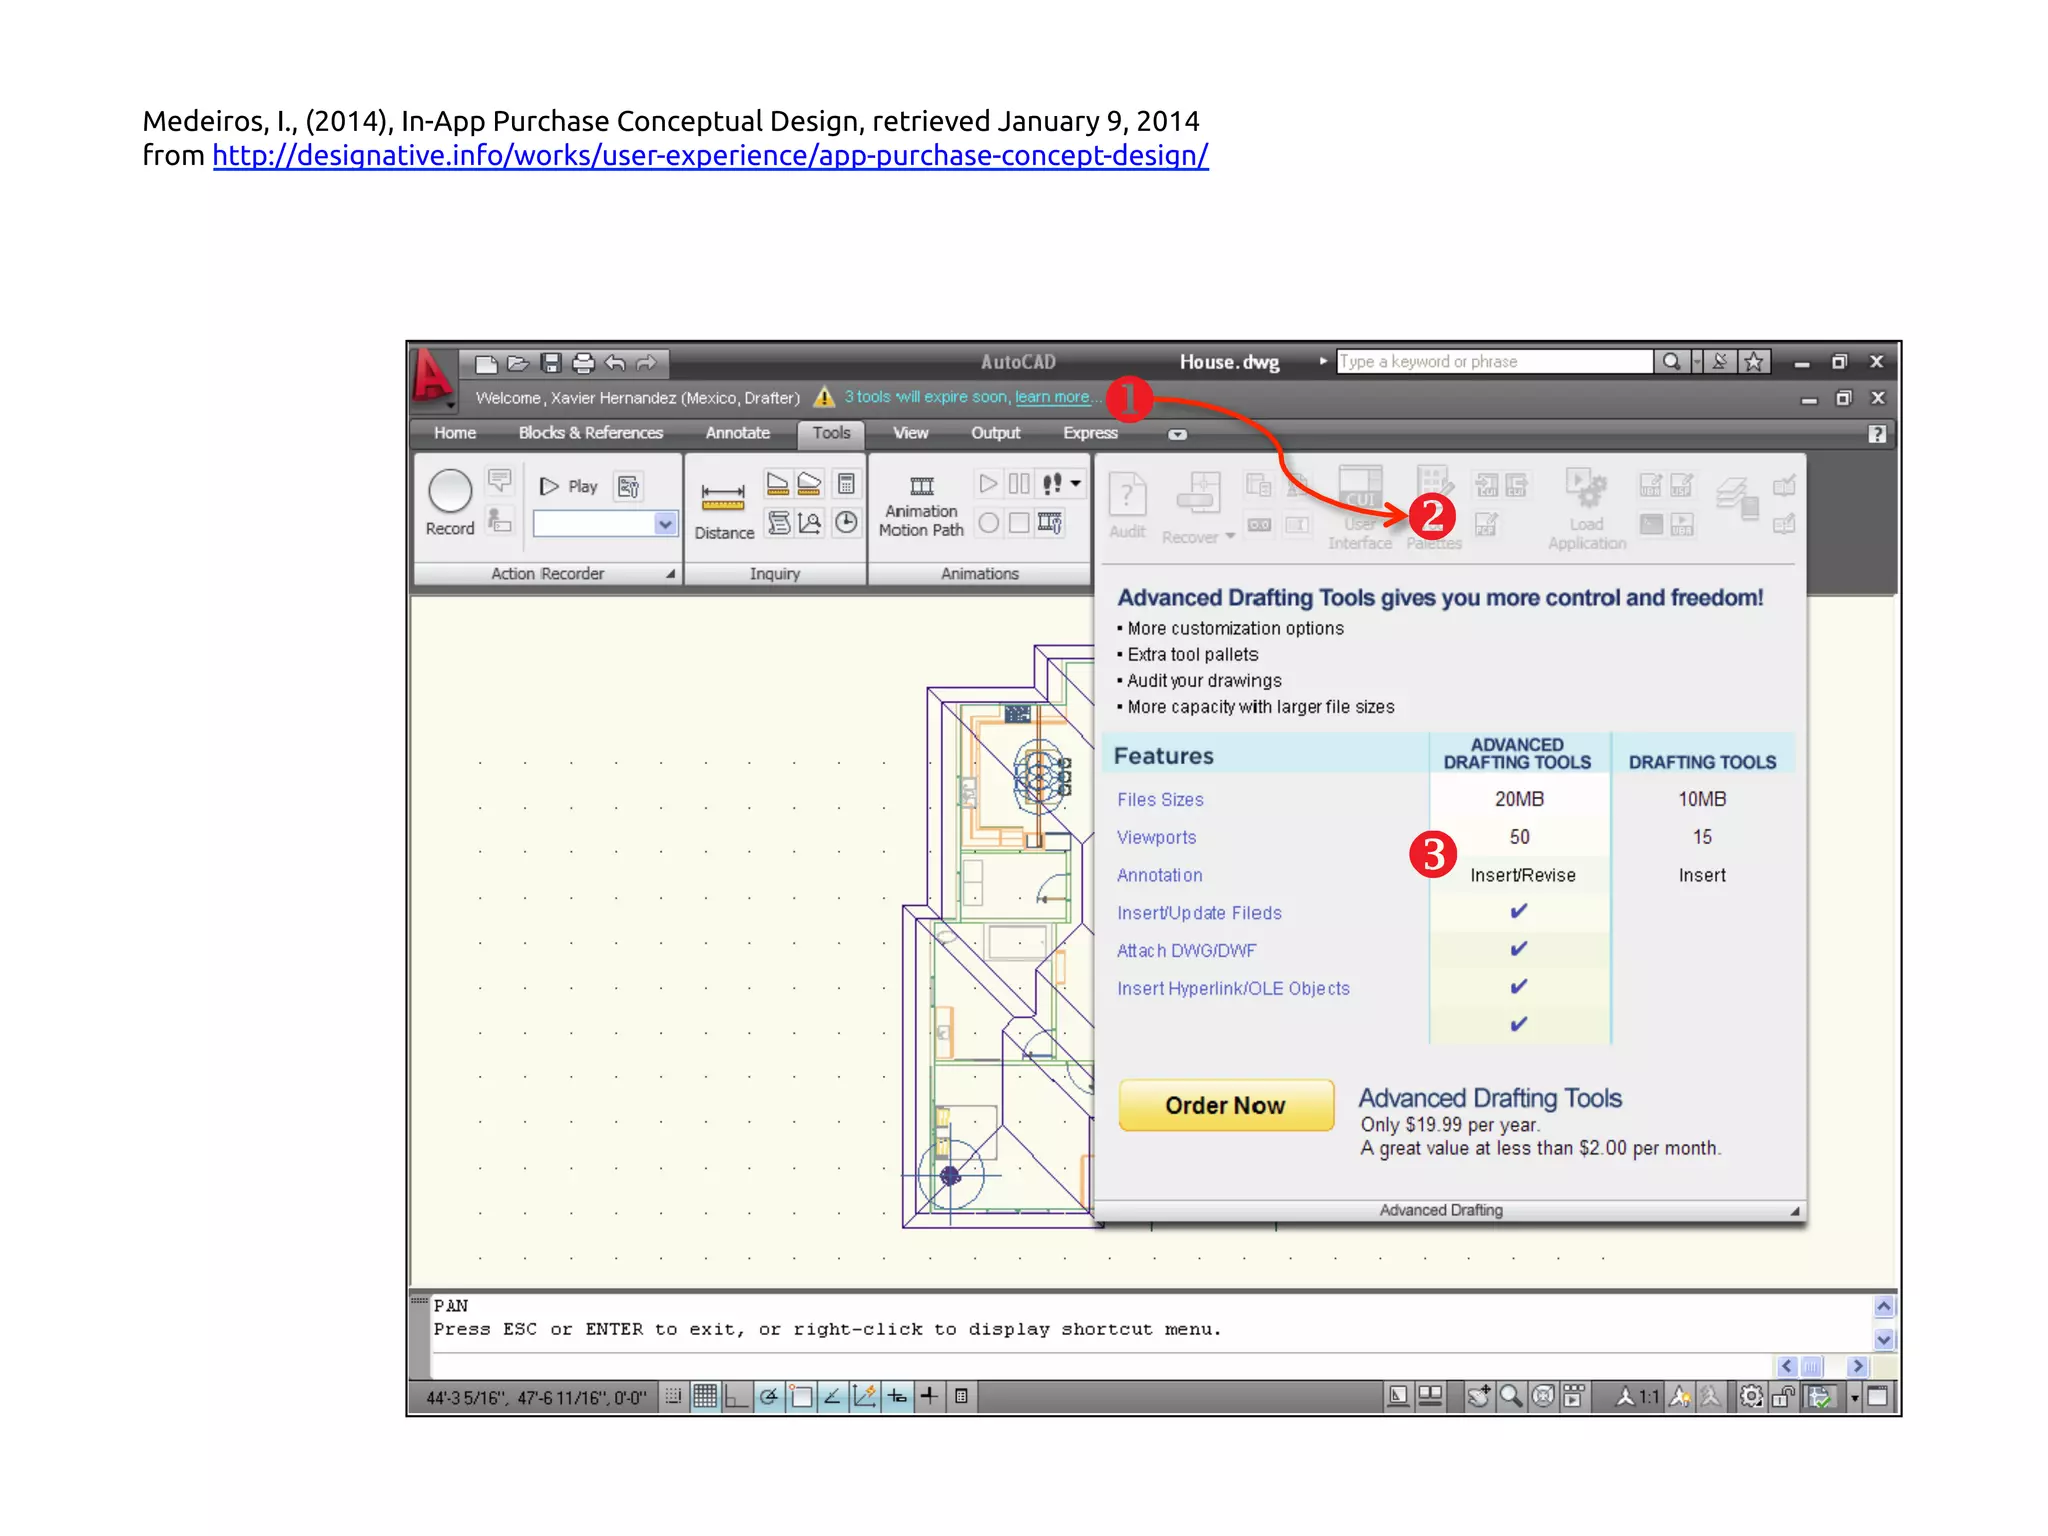Click the Undo arrow icon

[x=615, y=363]
